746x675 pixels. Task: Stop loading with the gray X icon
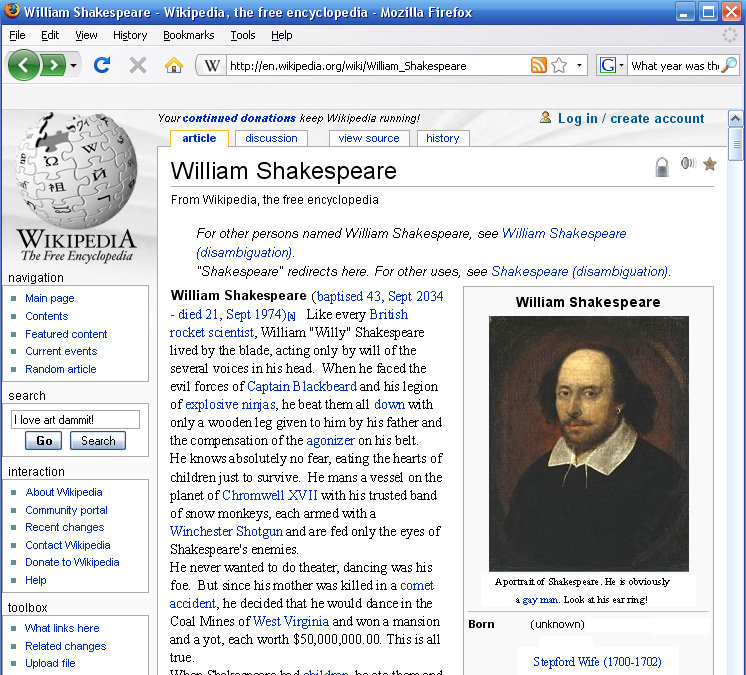pyautogui.click(x=138, y=65)
